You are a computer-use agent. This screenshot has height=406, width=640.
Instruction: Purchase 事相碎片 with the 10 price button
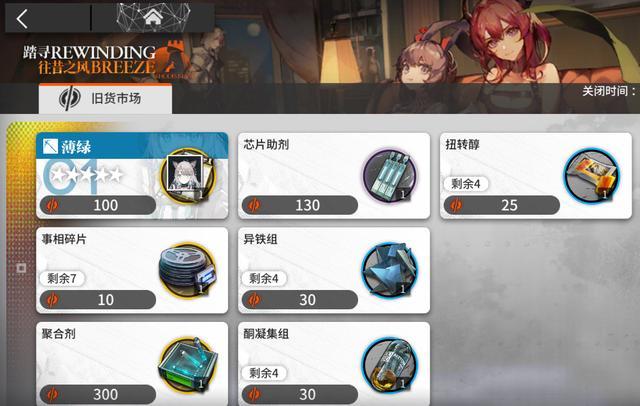(98, 300)
